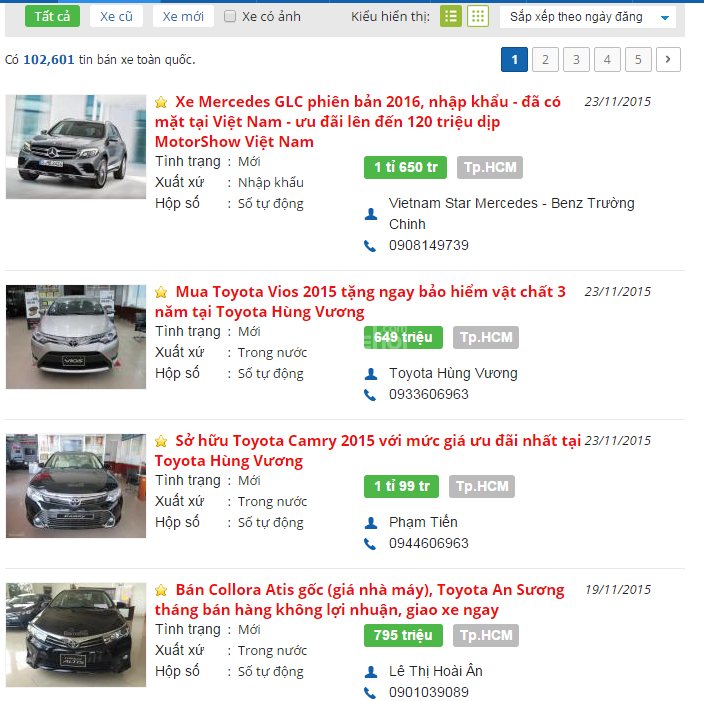704x701 pixels.
Task: Switch to grid view display icon
Action: [x=478, y=17]
